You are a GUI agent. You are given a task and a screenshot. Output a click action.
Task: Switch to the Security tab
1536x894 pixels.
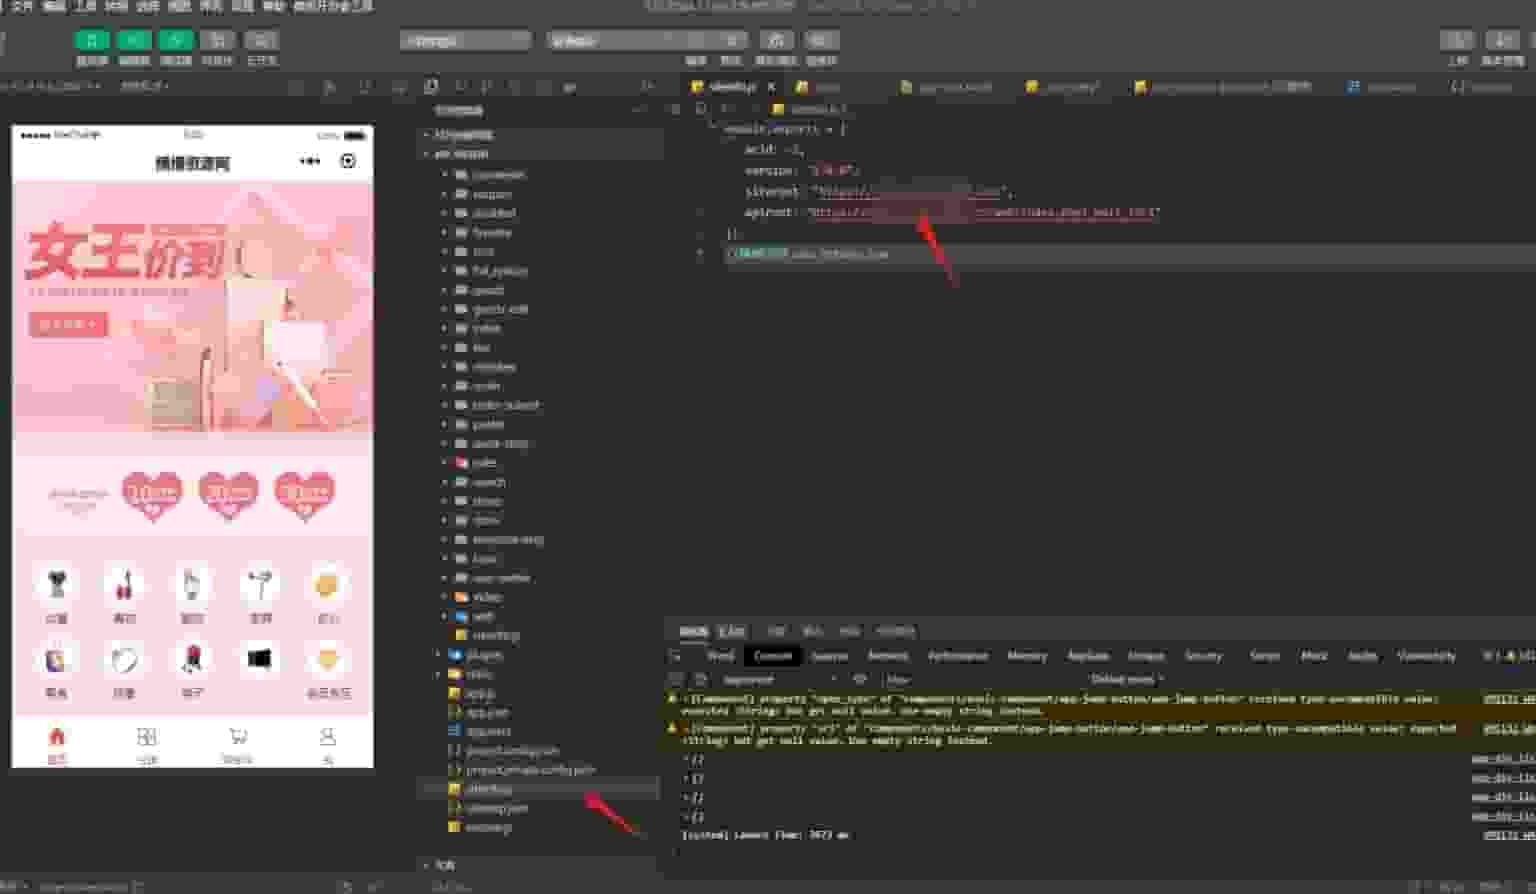tap(1203, 656)
